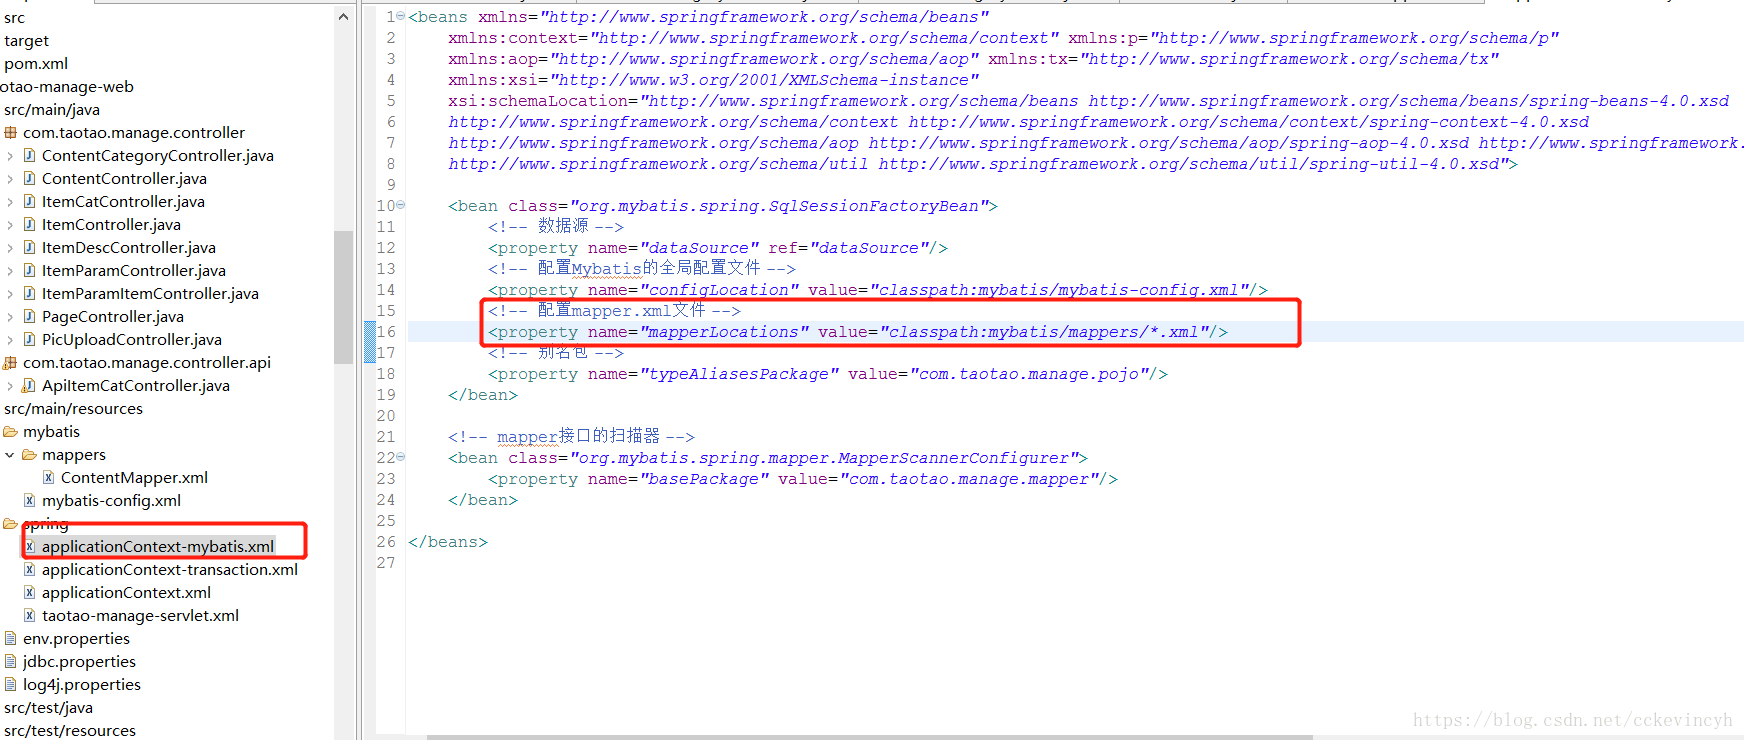Click the PageController.java file icon
This screenshot has height=740, width=1744.
point(30,316)
